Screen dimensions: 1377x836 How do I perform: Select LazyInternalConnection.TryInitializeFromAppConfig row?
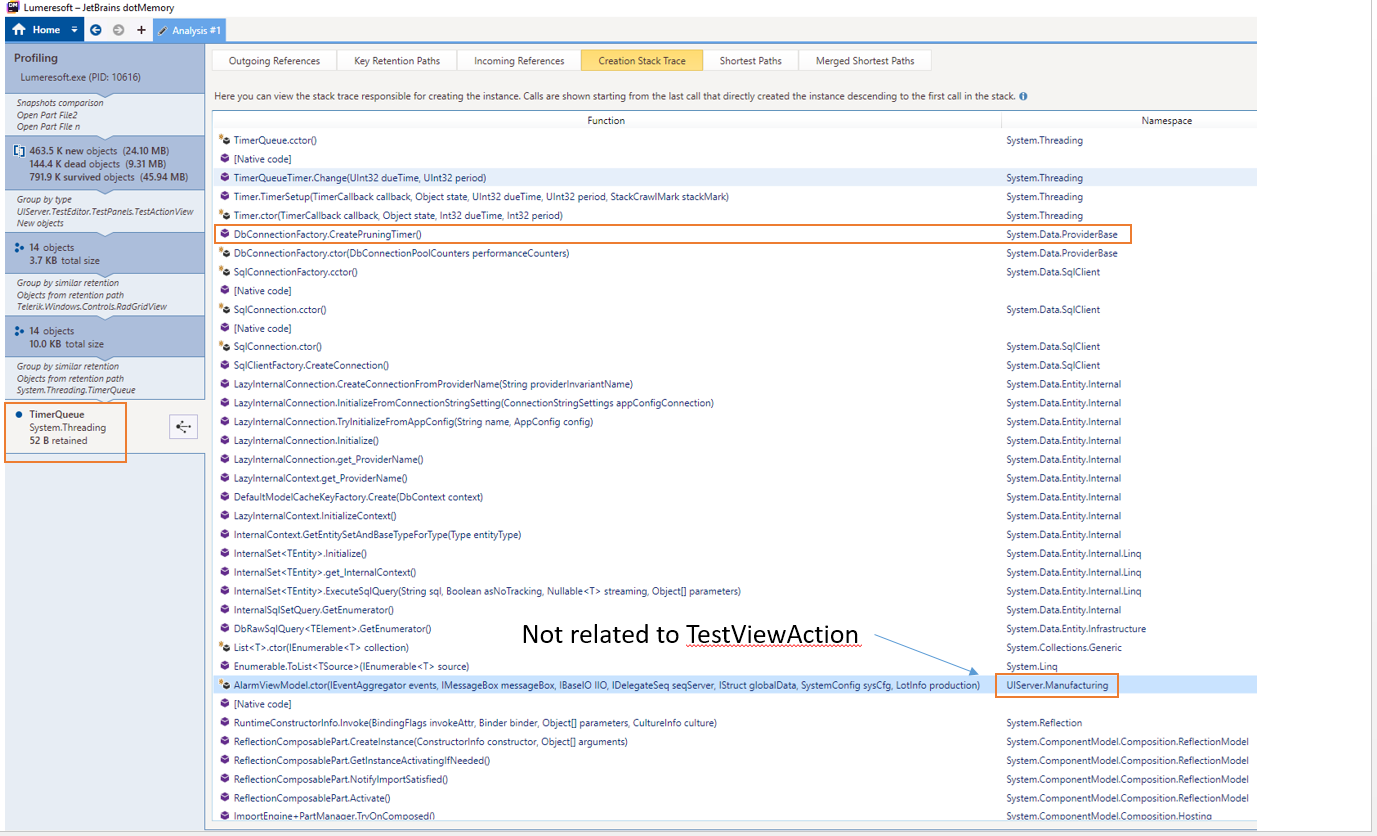735,422
